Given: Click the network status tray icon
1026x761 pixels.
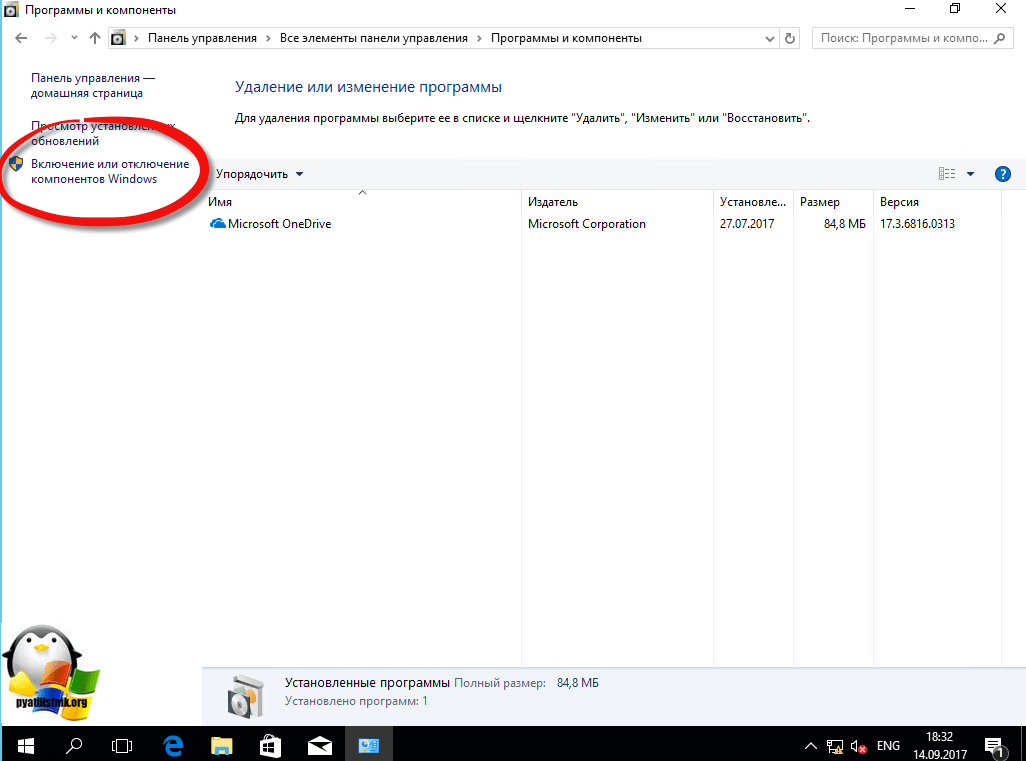Looking at the screenshot, I should 835,746.
